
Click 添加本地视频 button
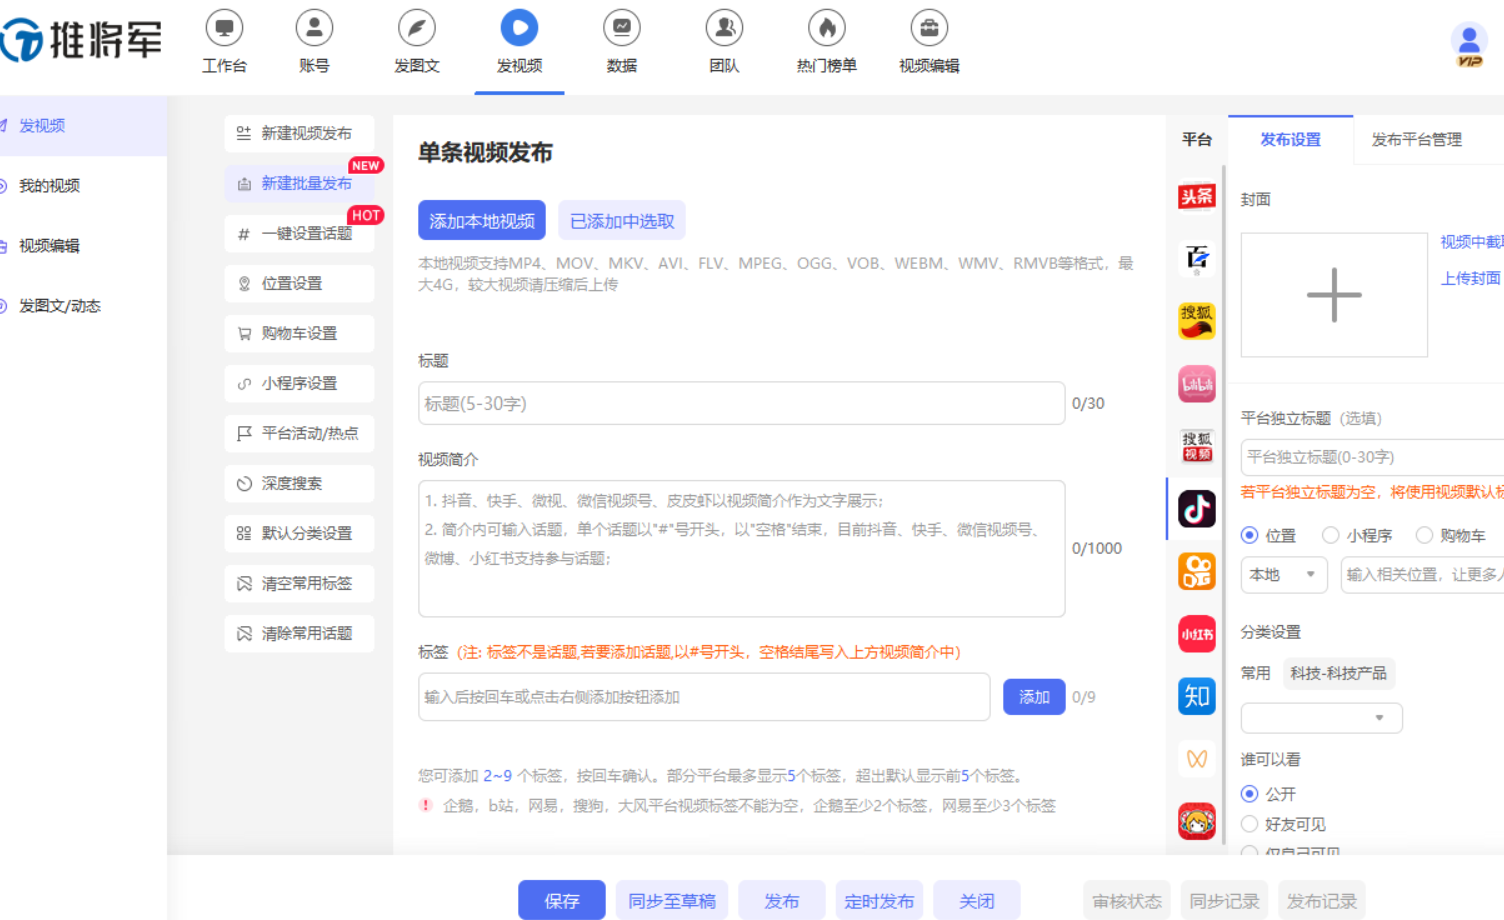pos(482,221)
